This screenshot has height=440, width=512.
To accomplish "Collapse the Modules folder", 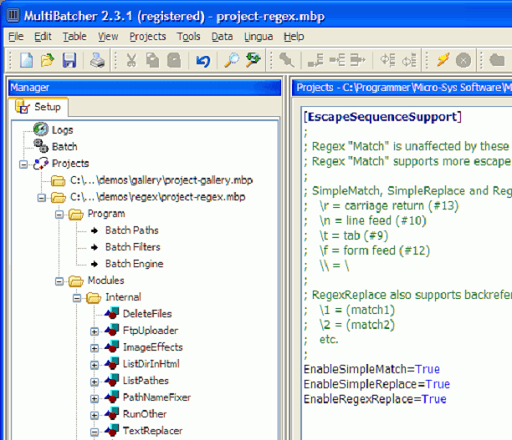I will point(59,281).
